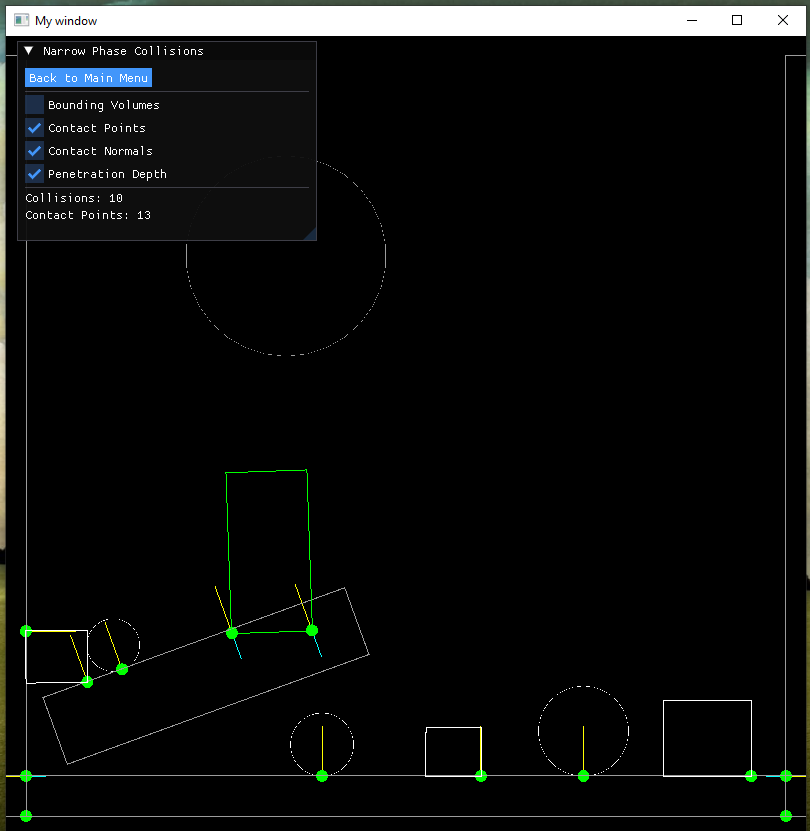Click the circle resting on the bottom floor
810x831 pixels.
pos(322,745)
